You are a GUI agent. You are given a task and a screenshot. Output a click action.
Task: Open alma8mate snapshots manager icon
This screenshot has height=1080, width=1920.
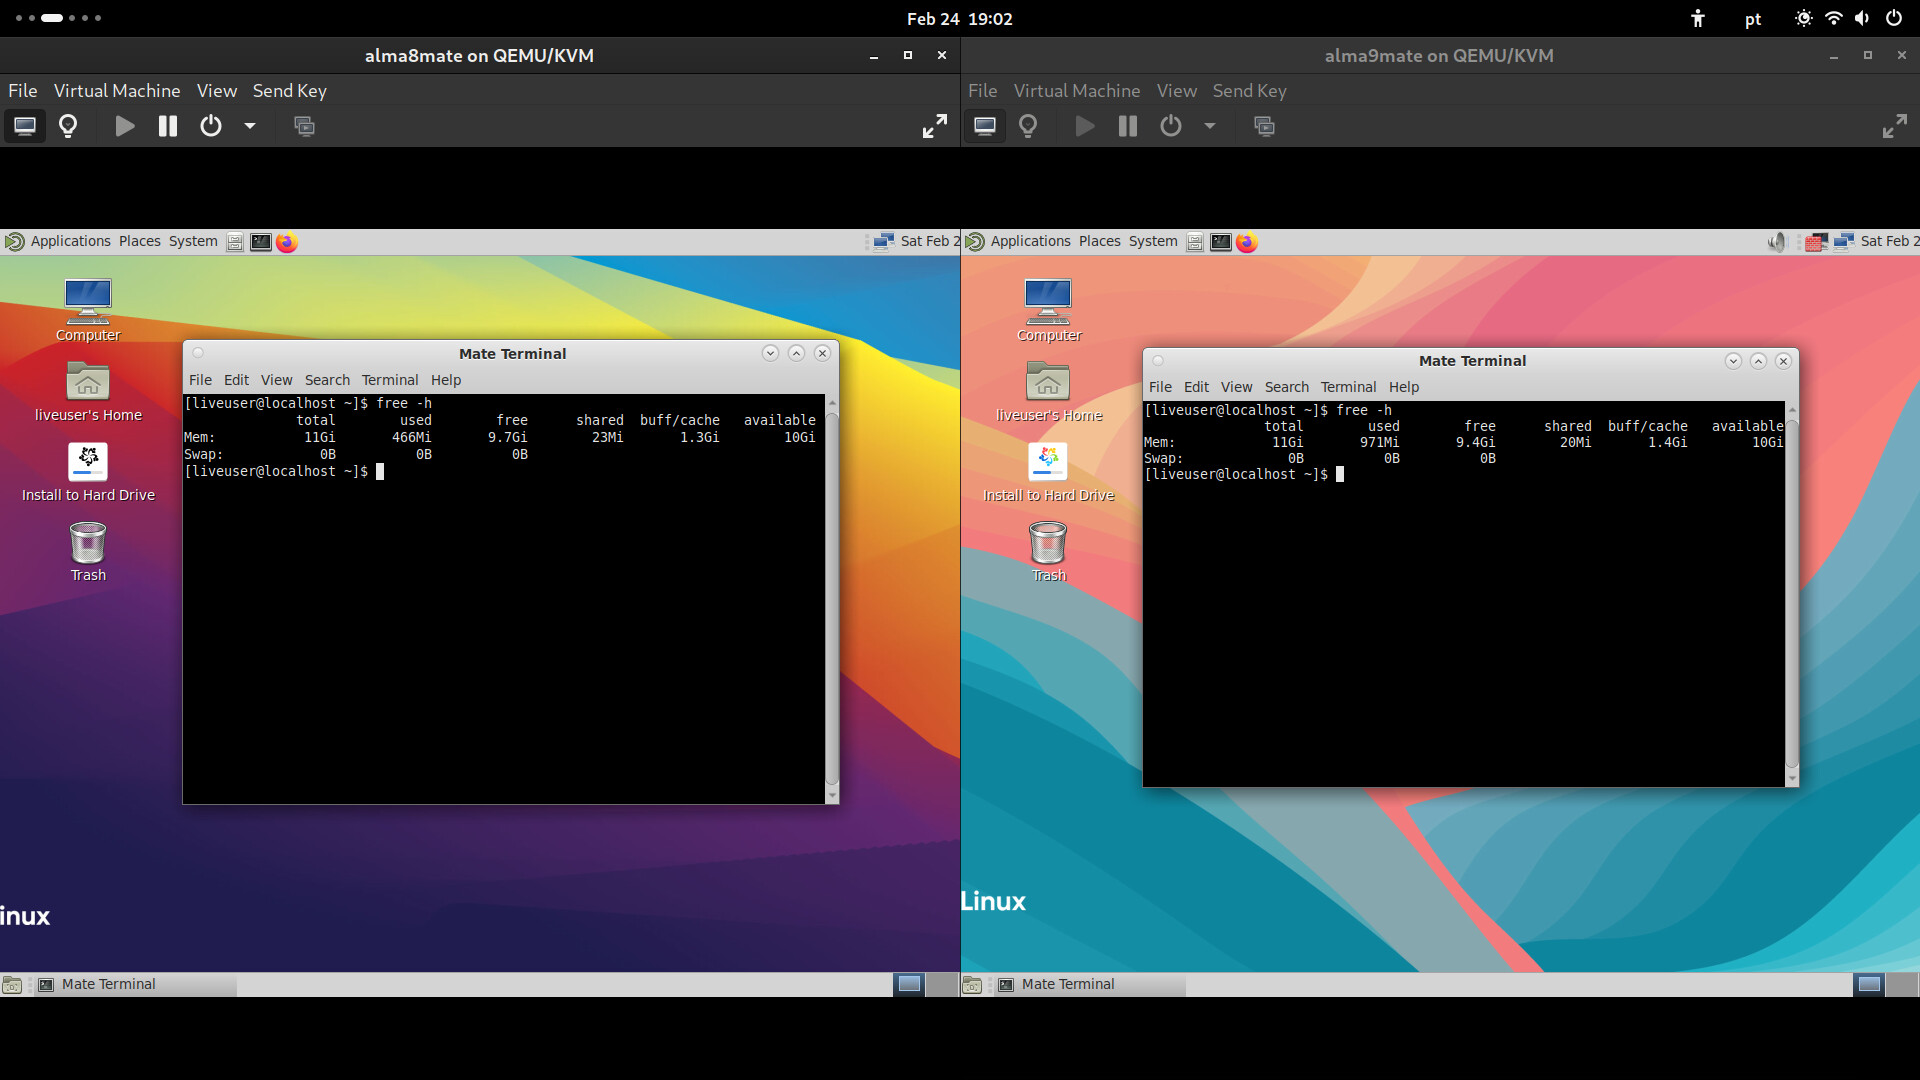click(x=304, y=126)
